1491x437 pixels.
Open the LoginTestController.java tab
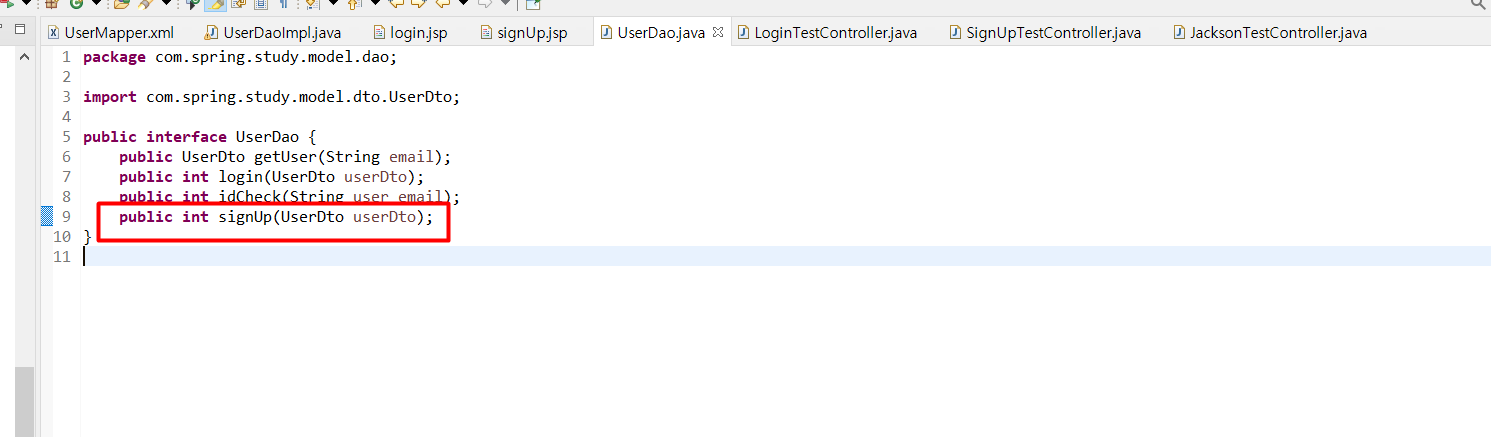click(826, 33)
